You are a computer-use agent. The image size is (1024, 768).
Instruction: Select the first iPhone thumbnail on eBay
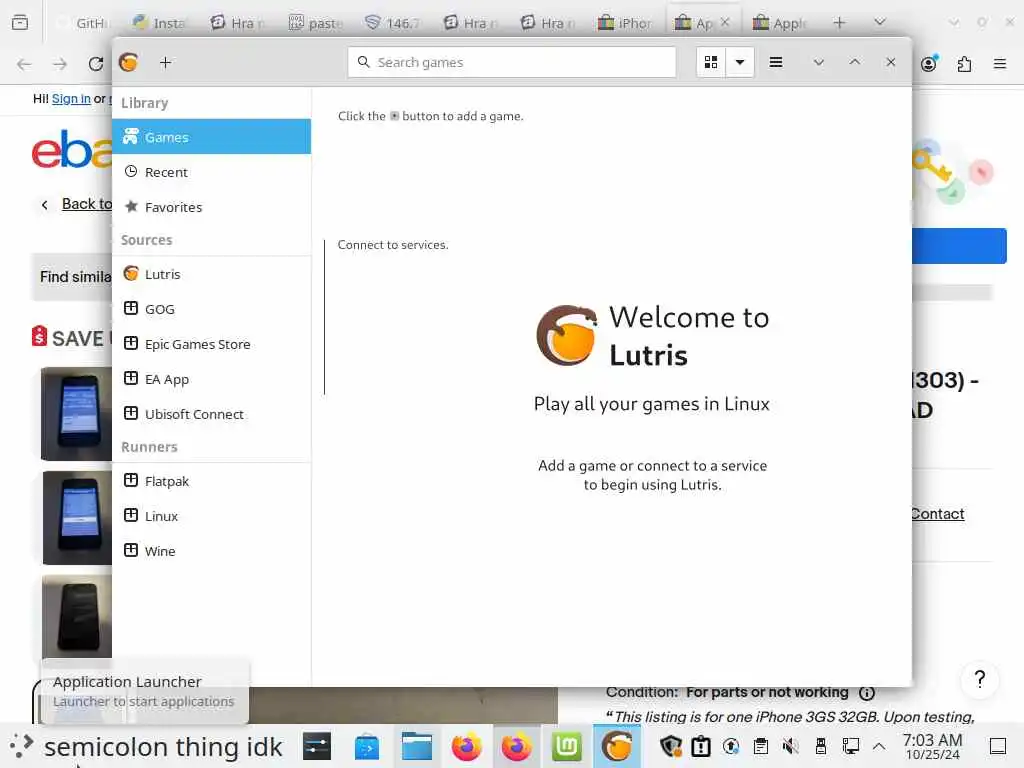[76, 414]
